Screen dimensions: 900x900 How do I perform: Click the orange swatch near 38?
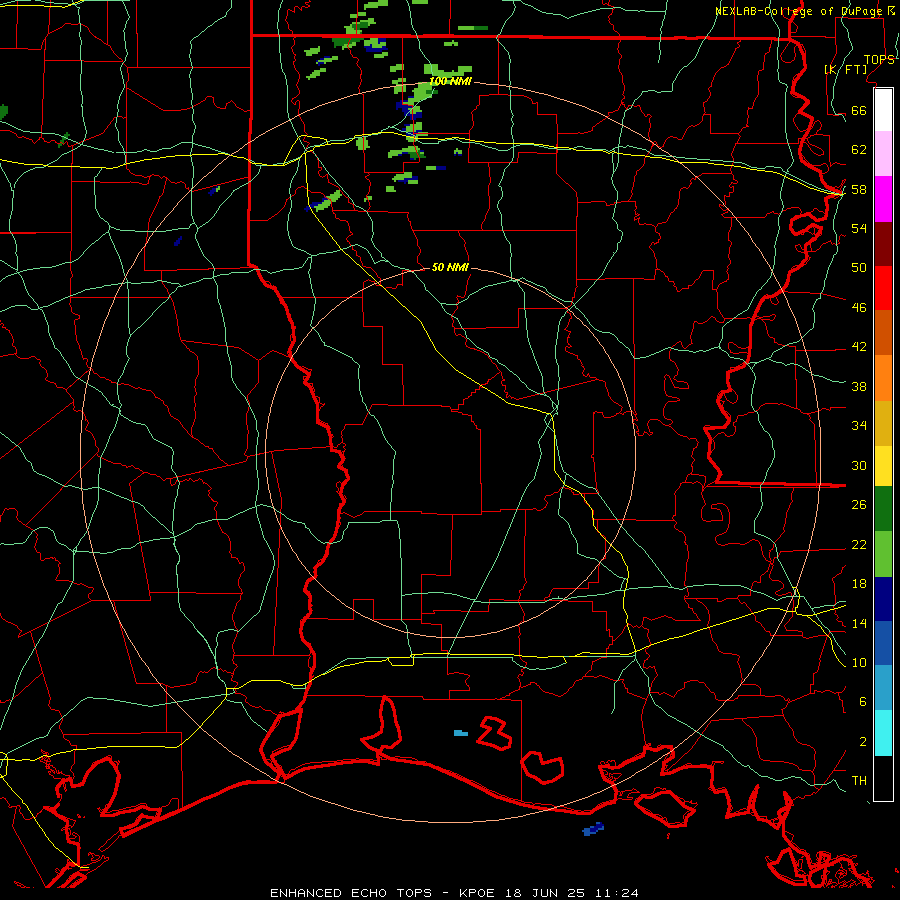(x=883, y=378)
